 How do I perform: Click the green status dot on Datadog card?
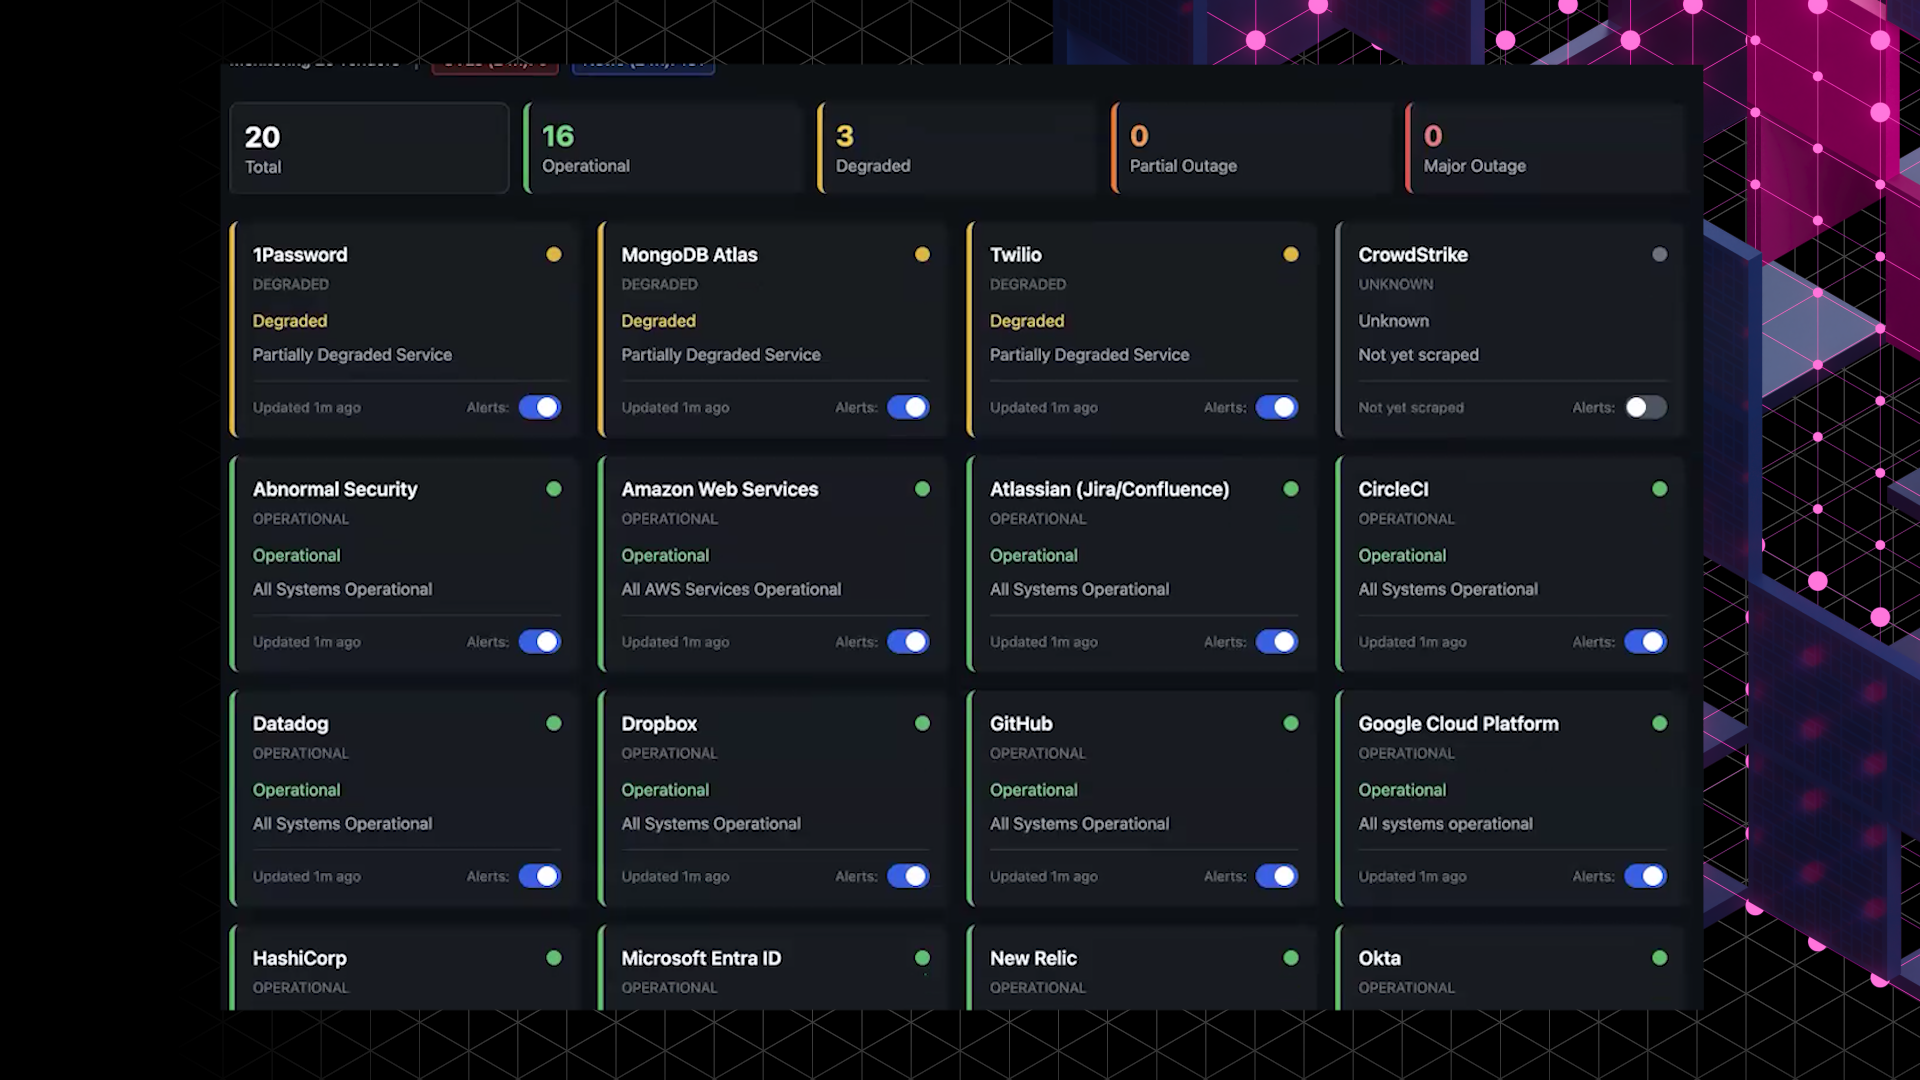click(x=553, y=723)
